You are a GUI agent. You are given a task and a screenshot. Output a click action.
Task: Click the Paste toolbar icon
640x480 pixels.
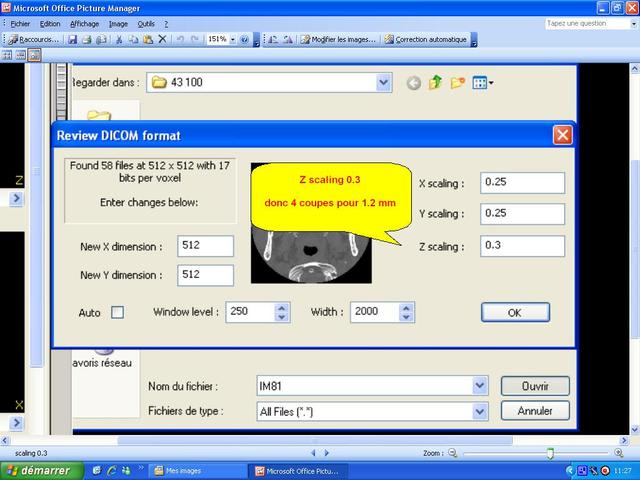tap(148, 40)
